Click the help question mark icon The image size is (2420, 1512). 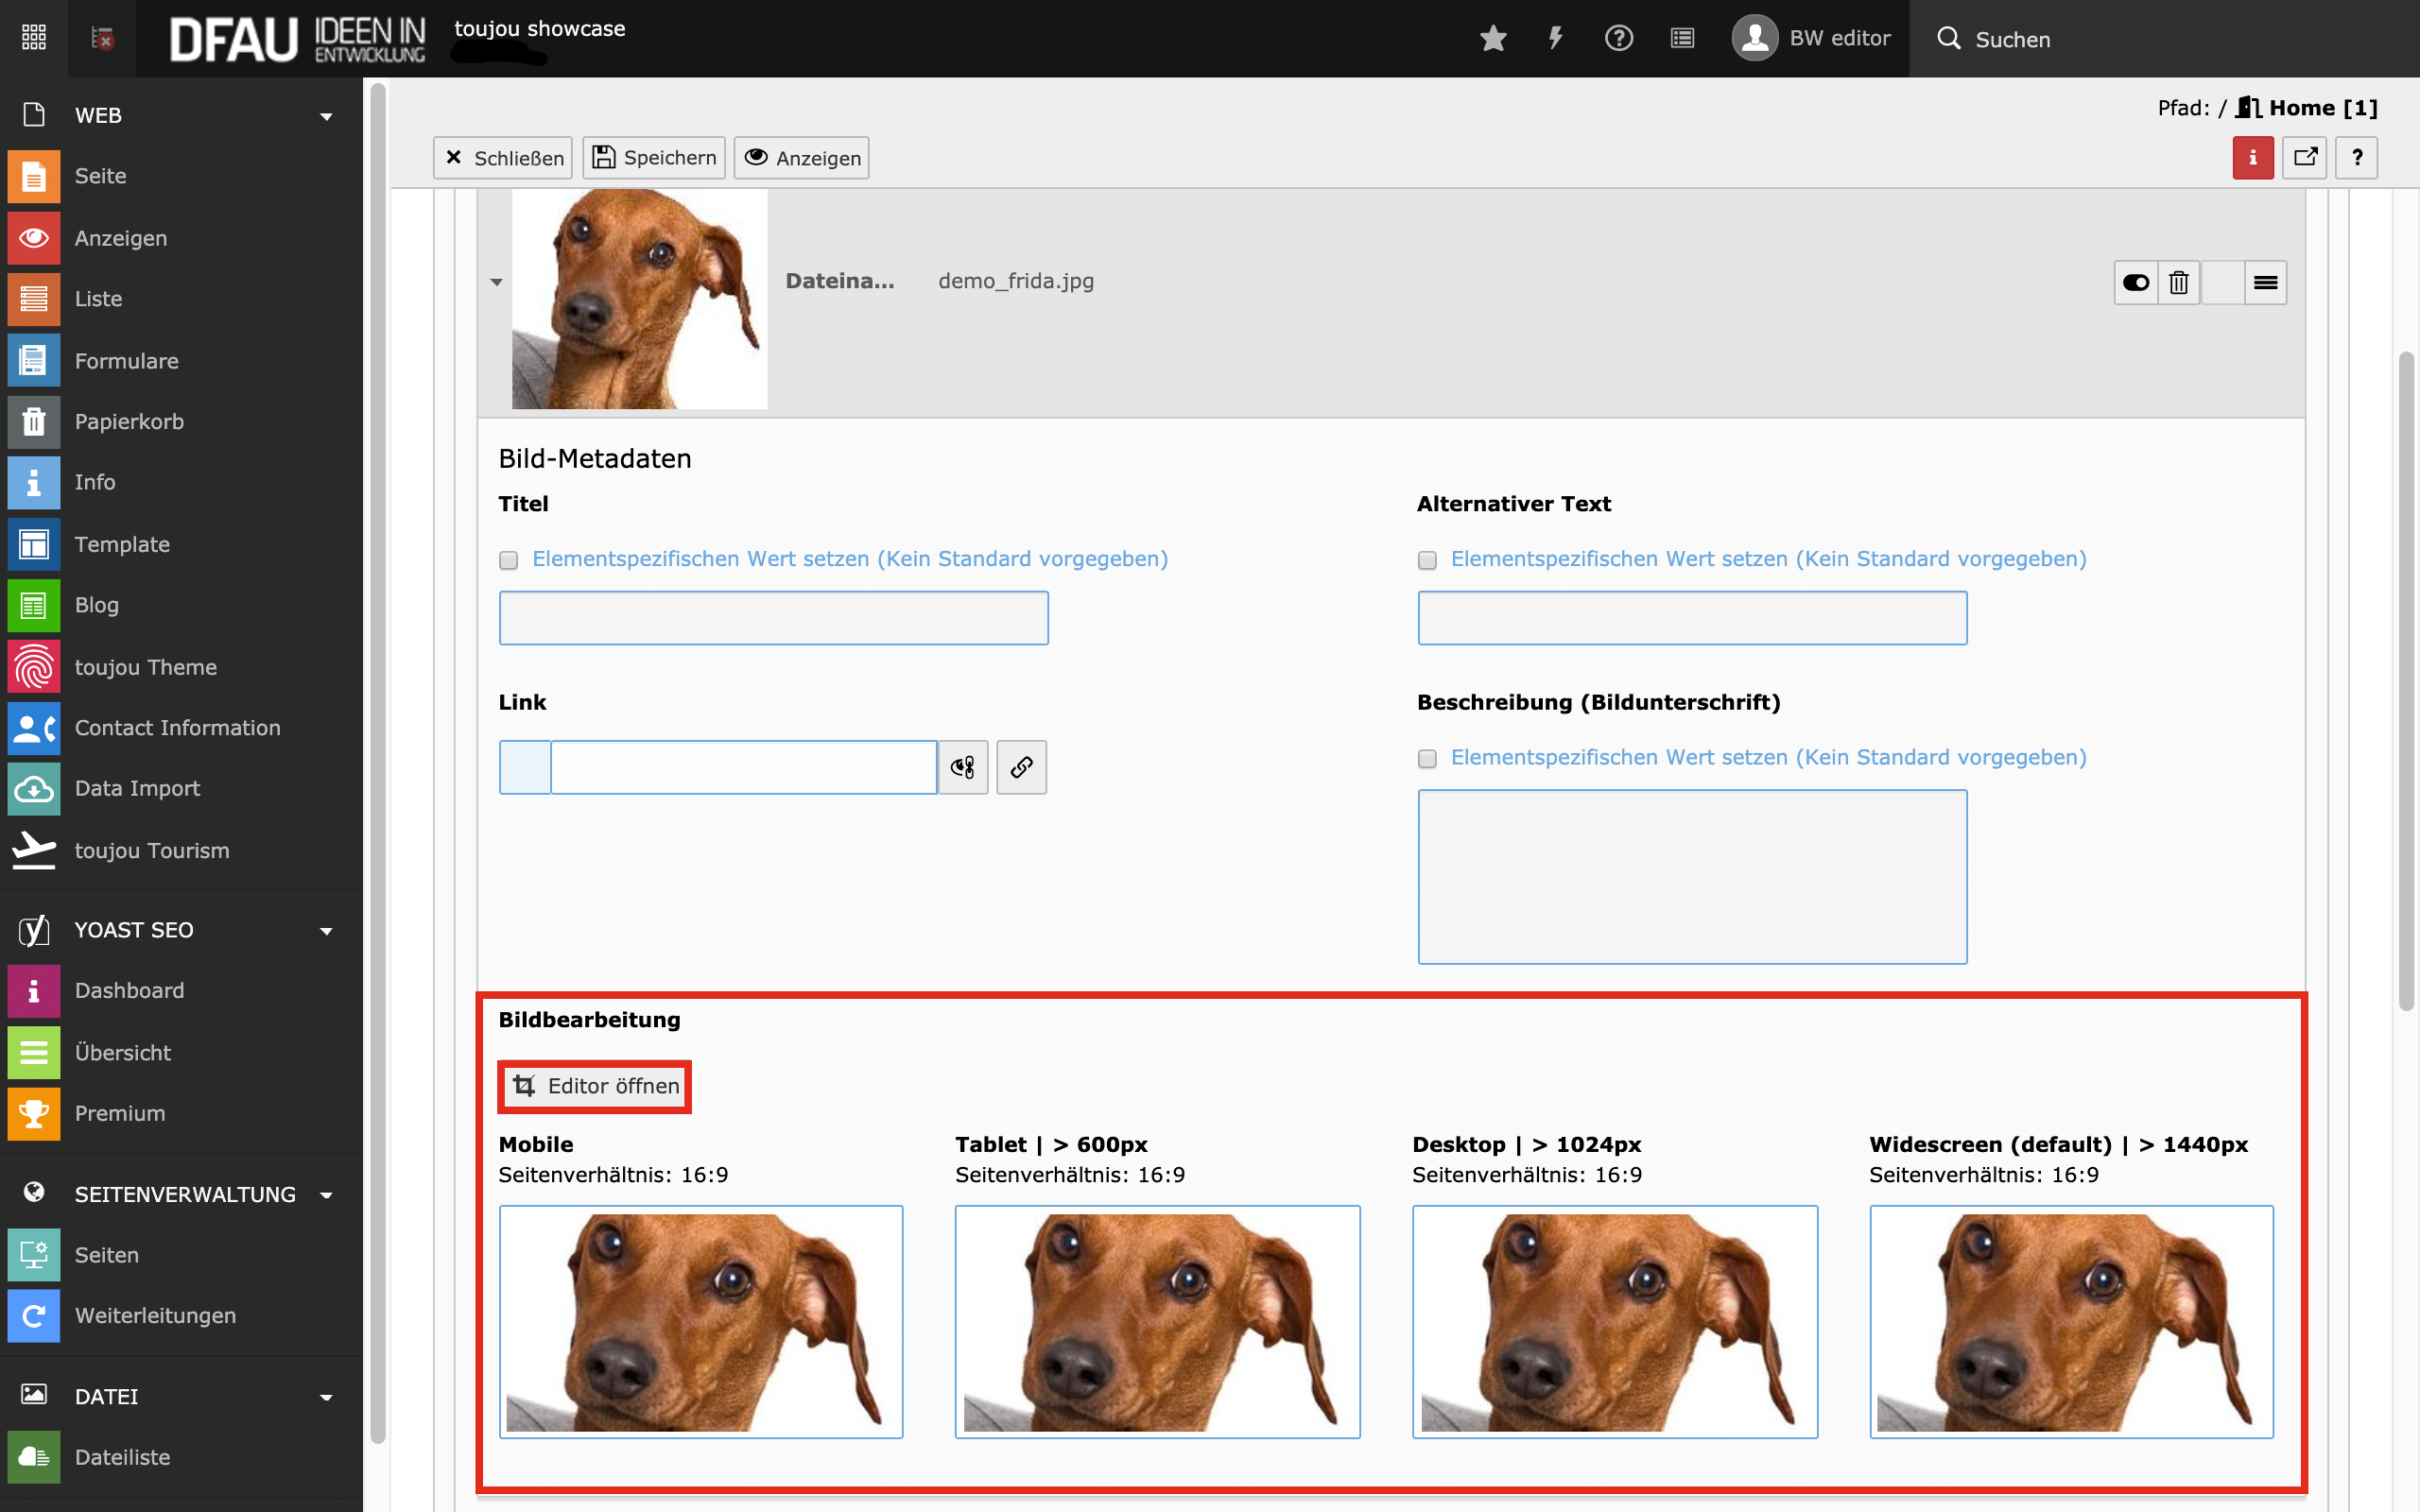click(1618, 39)
